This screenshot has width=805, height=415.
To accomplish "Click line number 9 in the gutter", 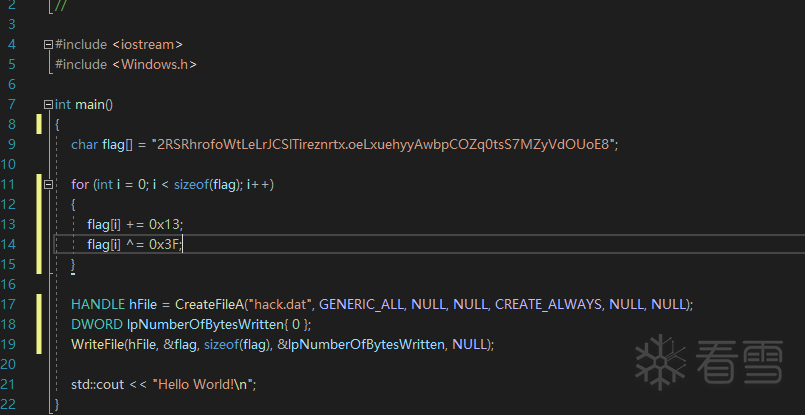I will click(11, 144).
